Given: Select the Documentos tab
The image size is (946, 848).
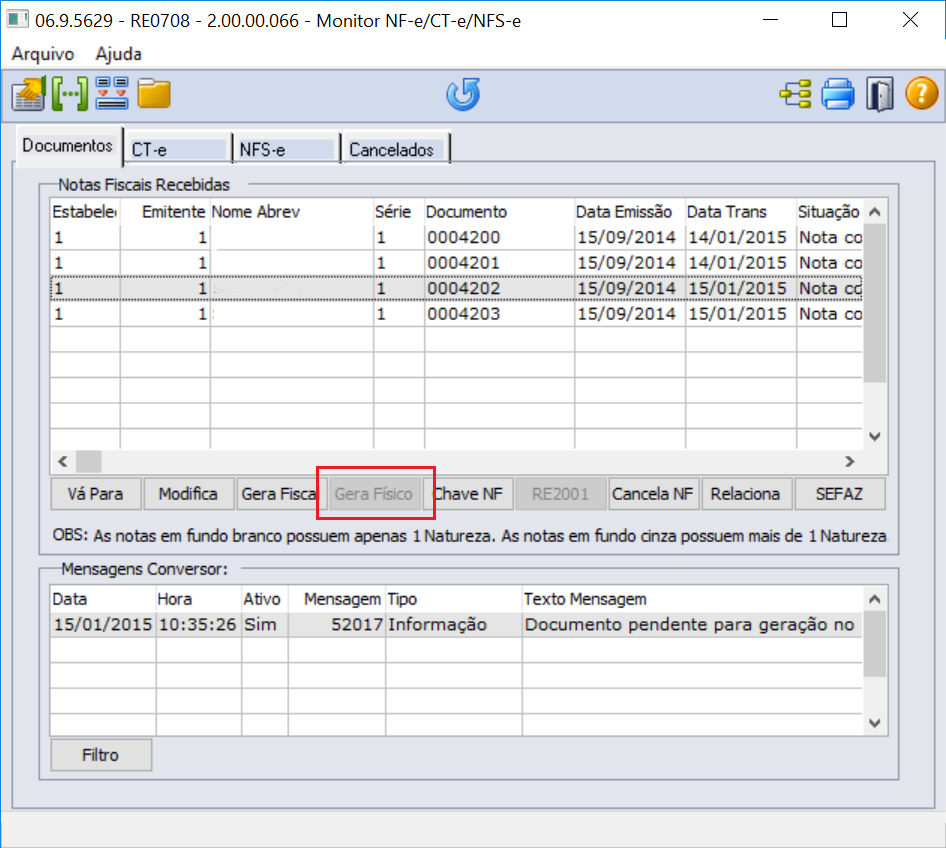Looking at the screenshot, I should [x=68, y=146].
